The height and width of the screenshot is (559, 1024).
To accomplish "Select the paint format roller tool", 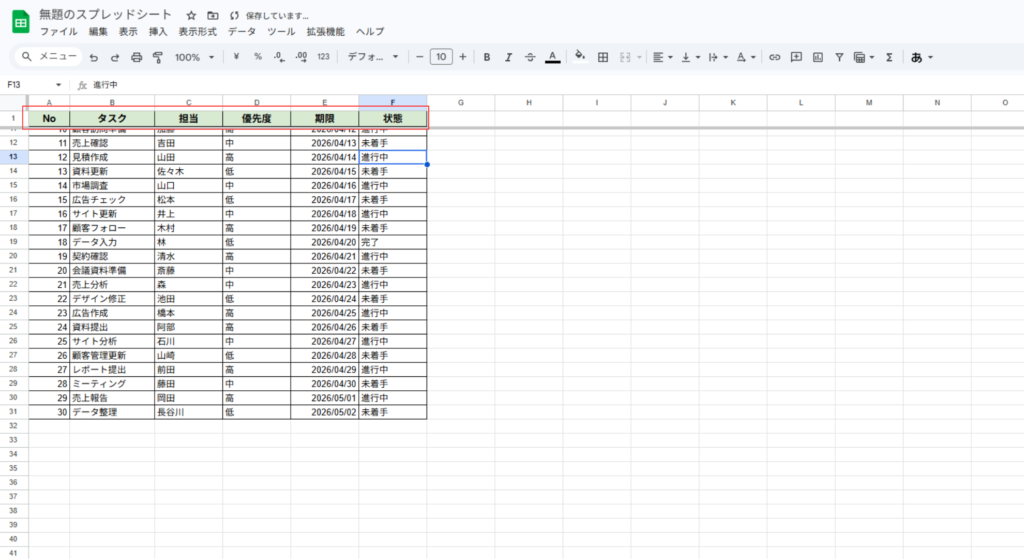I will pos(157,57).
